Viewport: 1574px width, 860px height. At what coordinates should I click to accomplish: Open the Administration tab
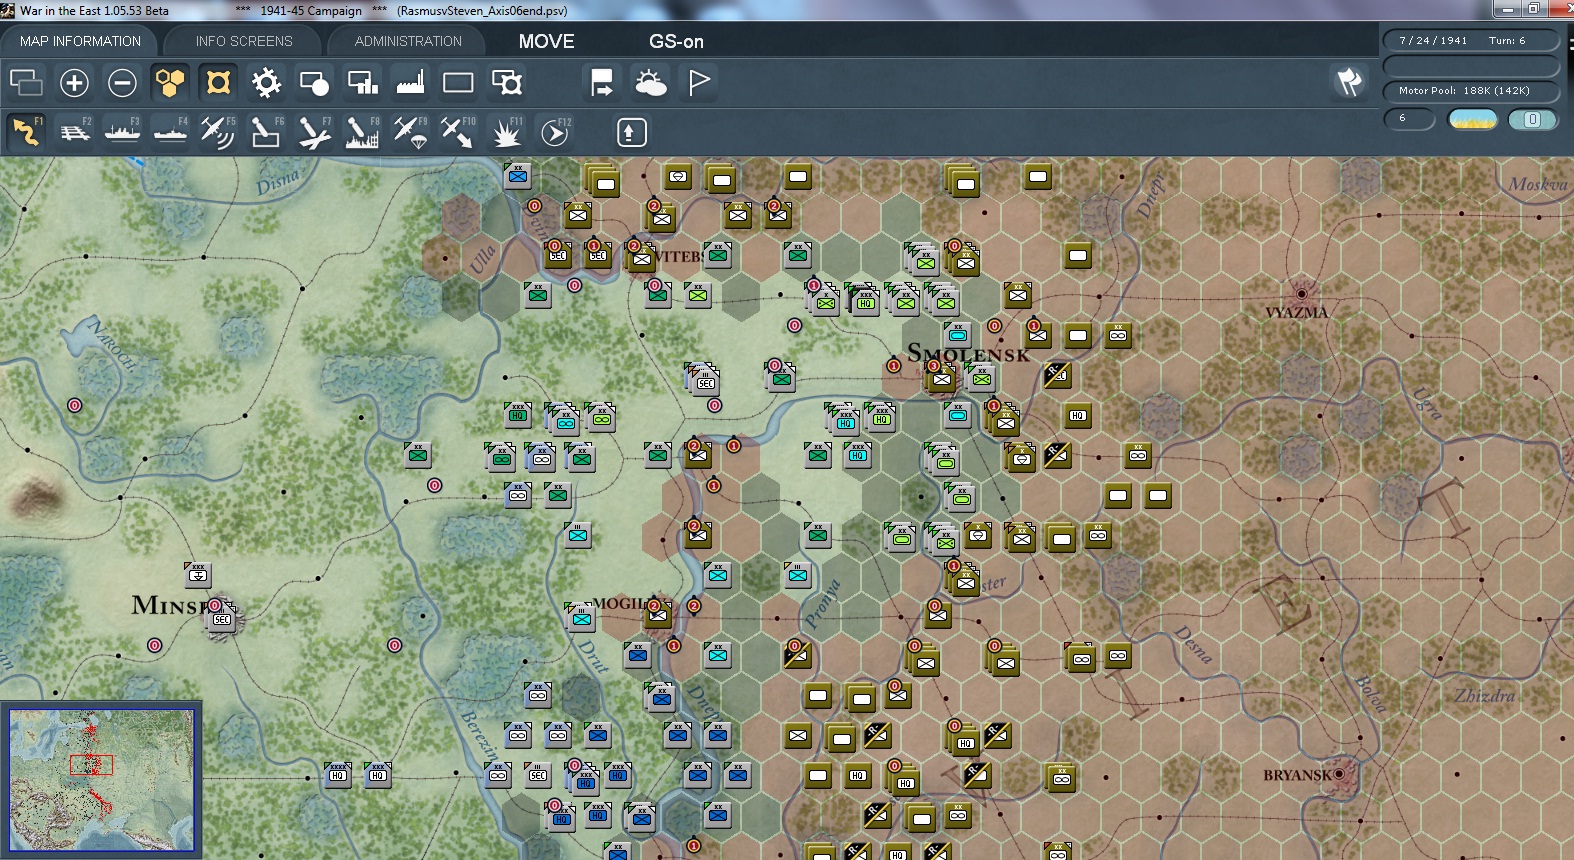[408, 41]
